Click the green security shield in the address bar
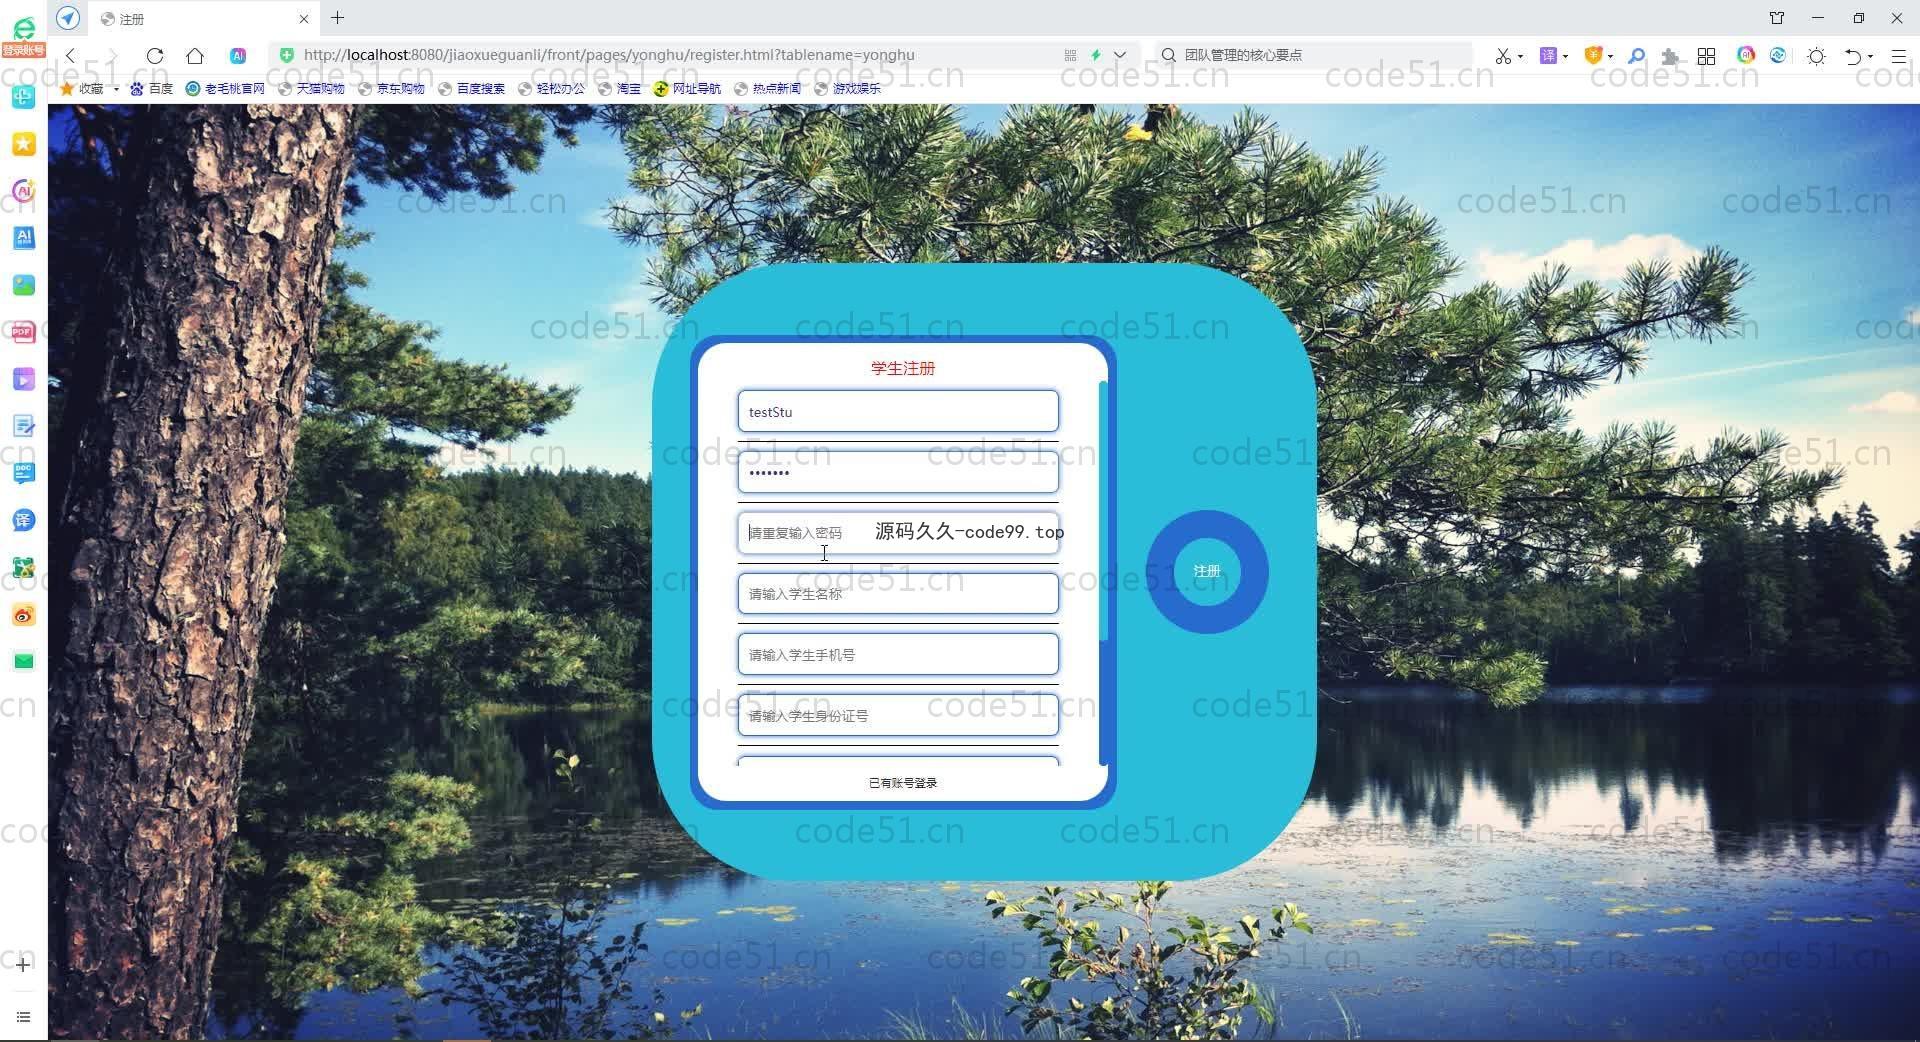The image size is (1920, 1042). pos(287,55)
